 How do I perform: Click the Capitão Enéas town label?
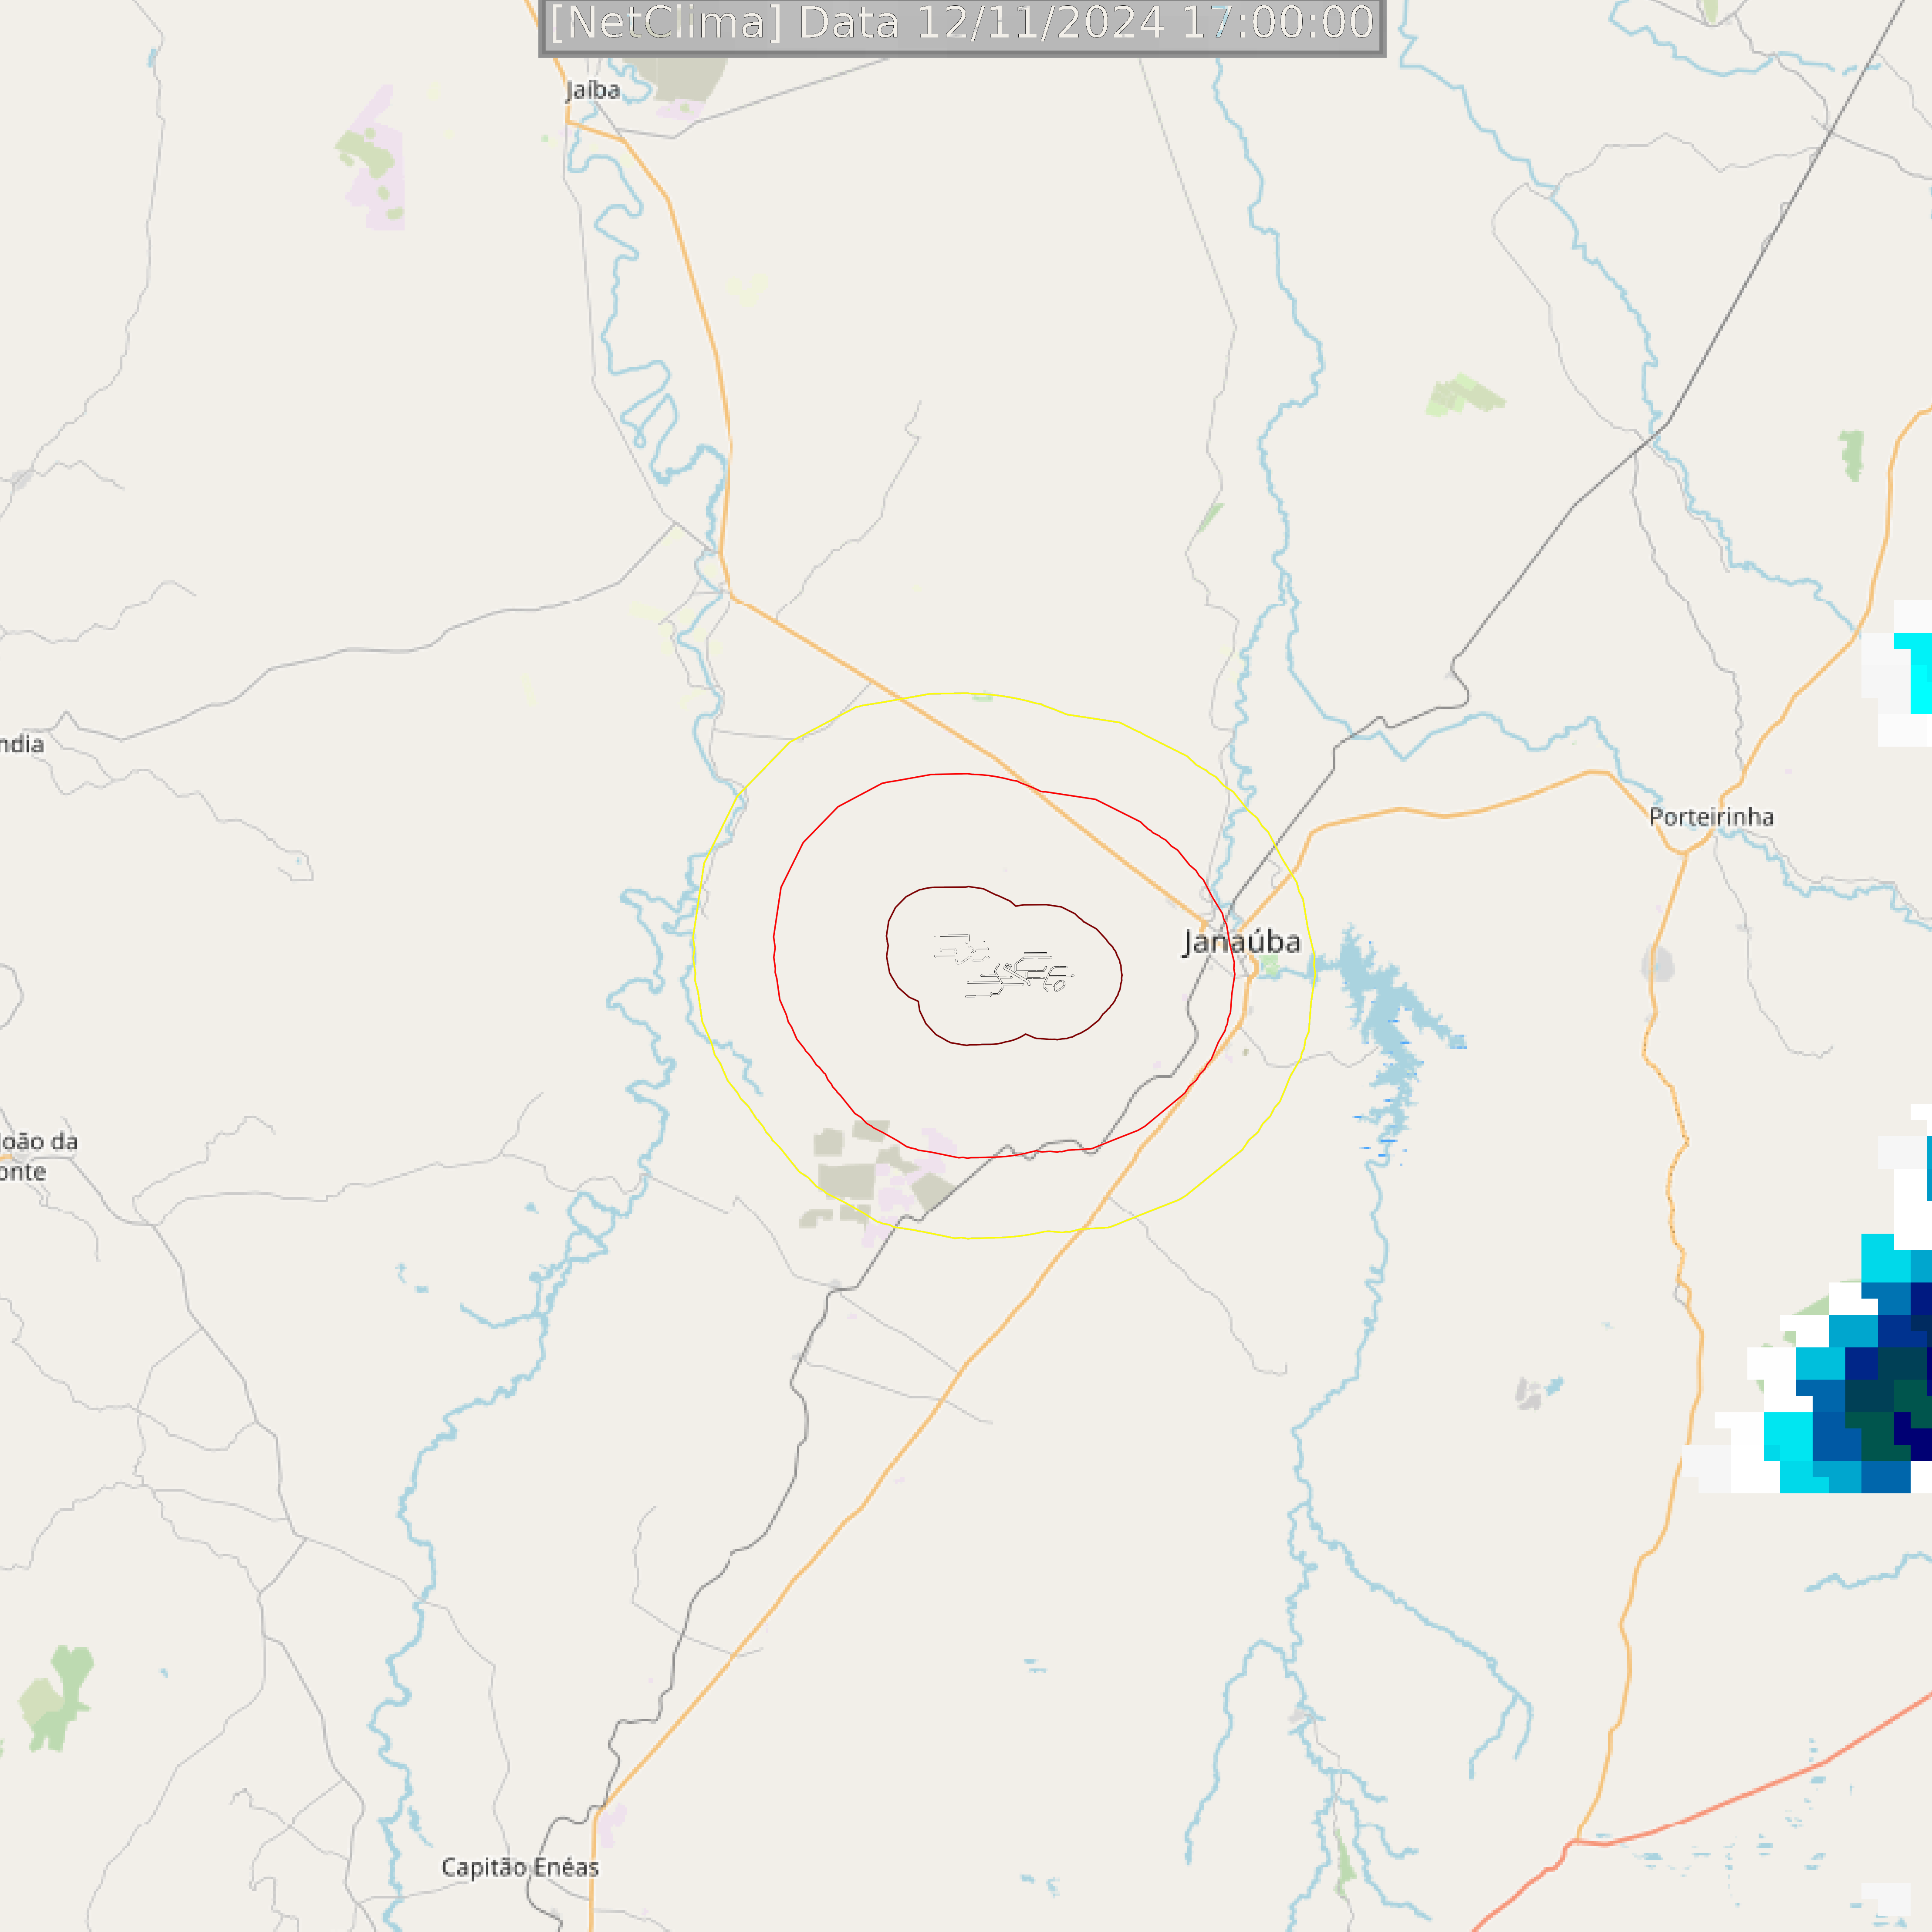(x=520, y=1867)
